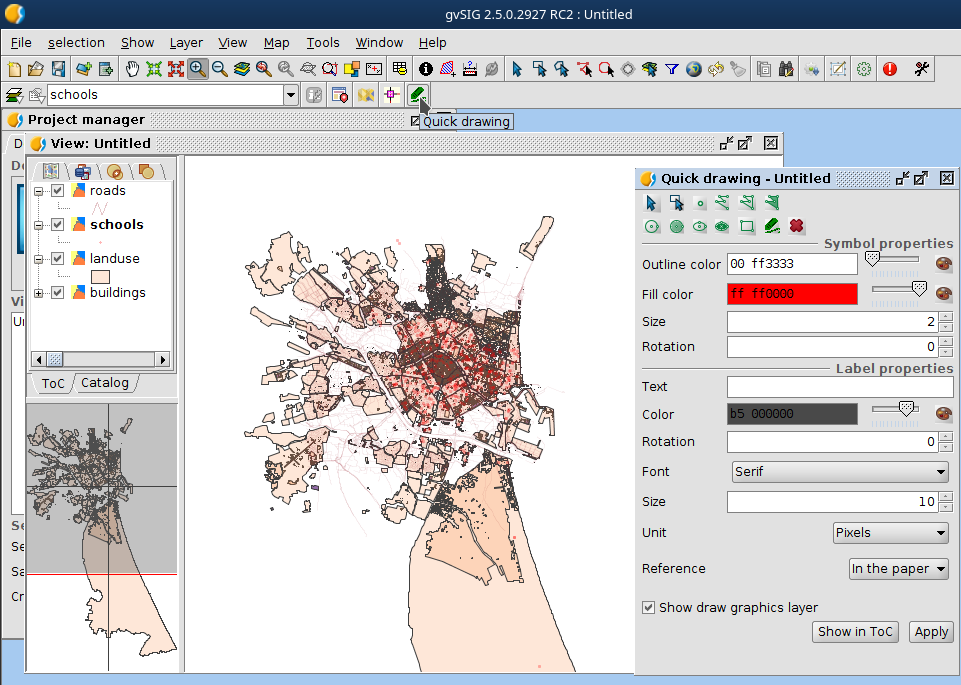Toggle Show draw graphics layer checkbox
Image resolution: width=961 pixels, height=685 pixels.
649,607
